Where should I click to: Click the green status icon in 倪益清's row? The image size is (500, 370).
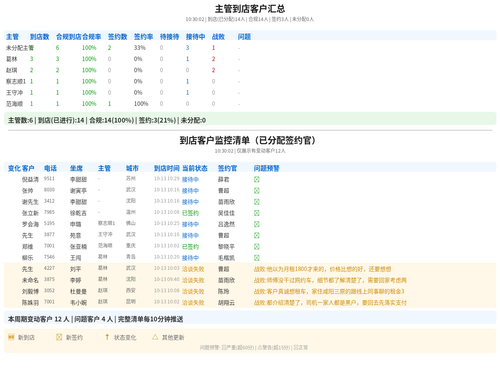click(257, 179)
